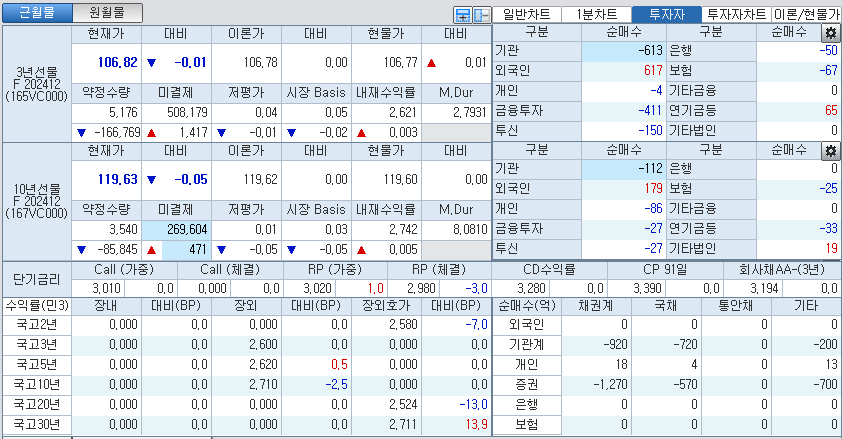Select the 국고10년 row label

37,384
